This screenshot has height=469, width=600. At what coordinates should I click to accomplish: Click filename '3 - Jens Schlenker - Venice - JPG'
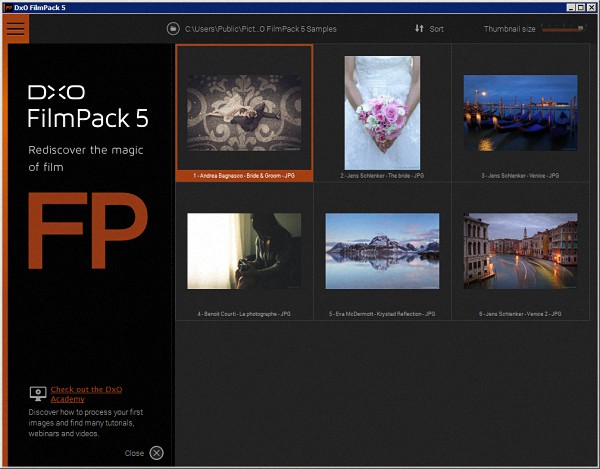click(x=520, y=176)
